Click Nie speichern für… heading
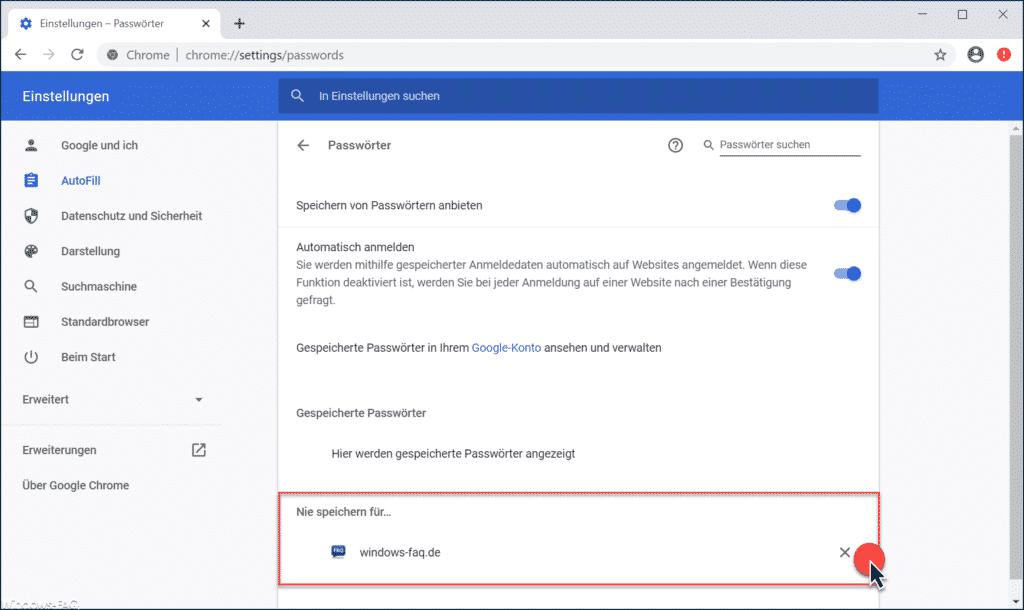The image size is (1024, 610). tap(344, 511)
